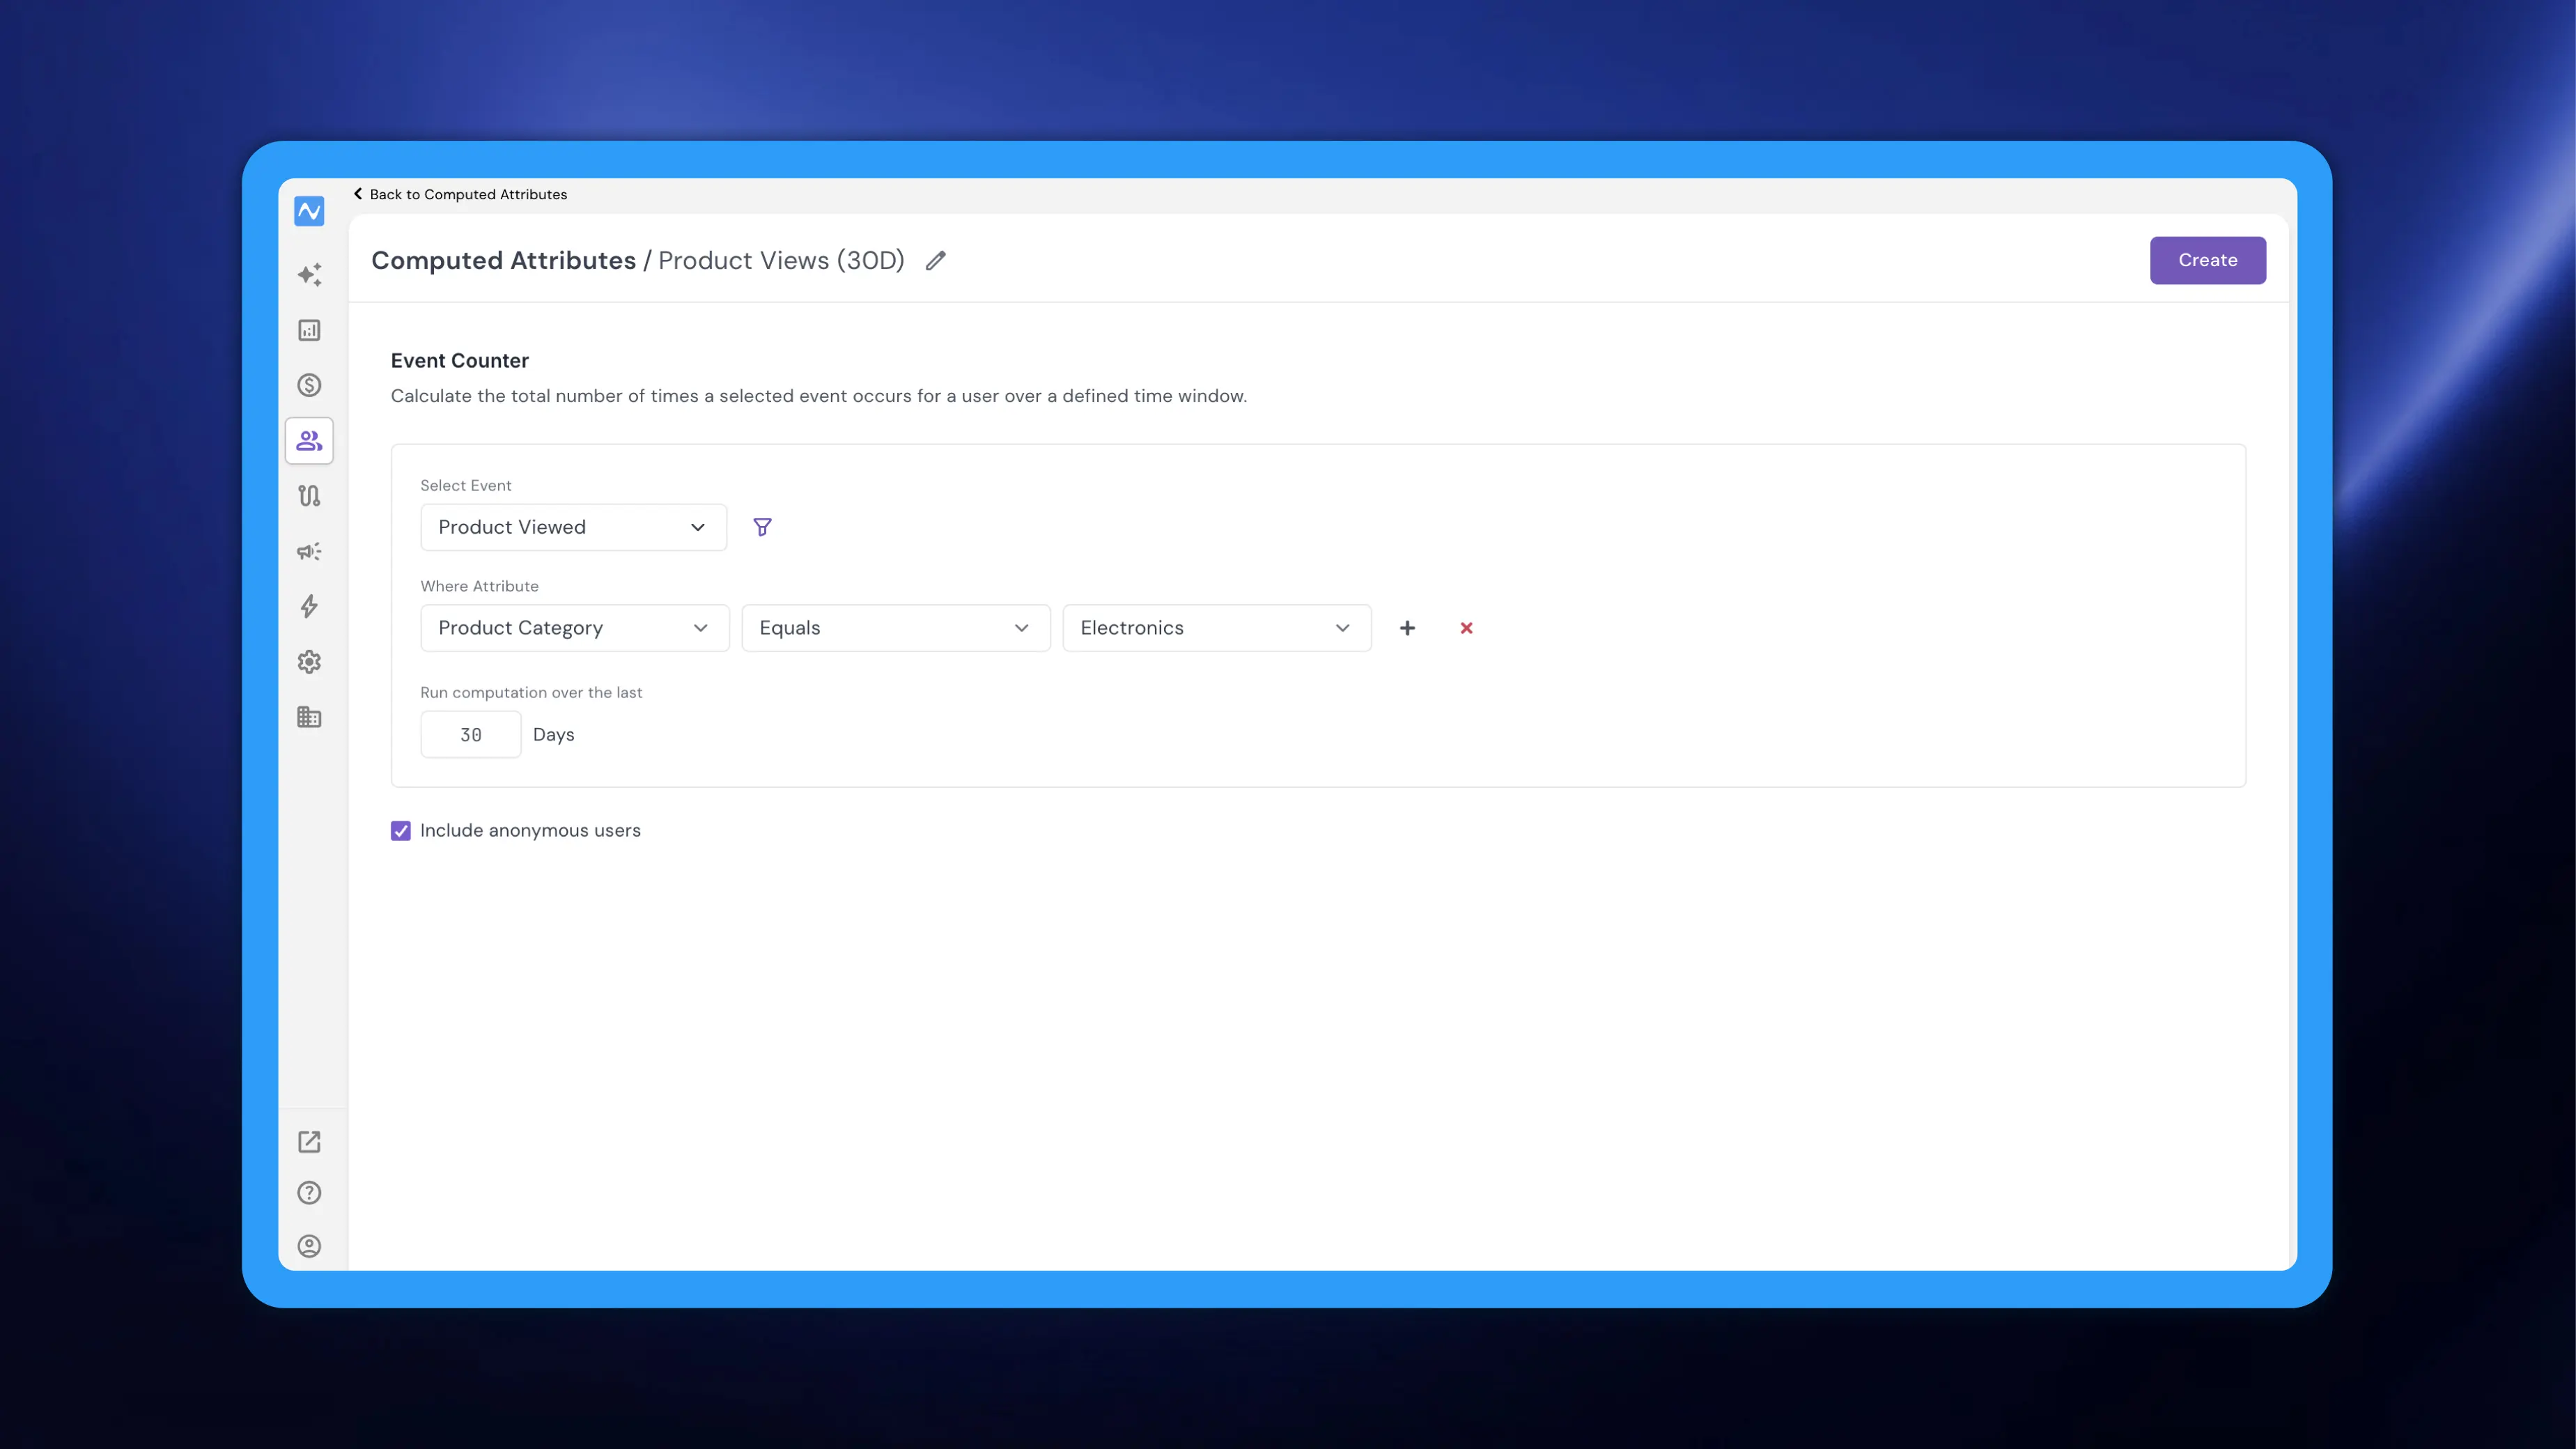Viewport: 2576px width, 1449px height.
Task: Open the dollar revenue sidebar icon
Action: 309,385
